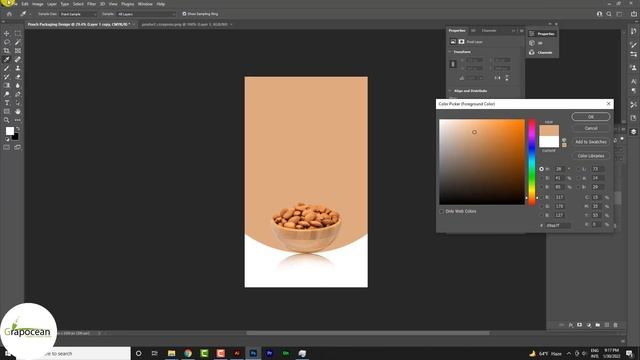Open the workspace switcher icon

pos(620,14)
